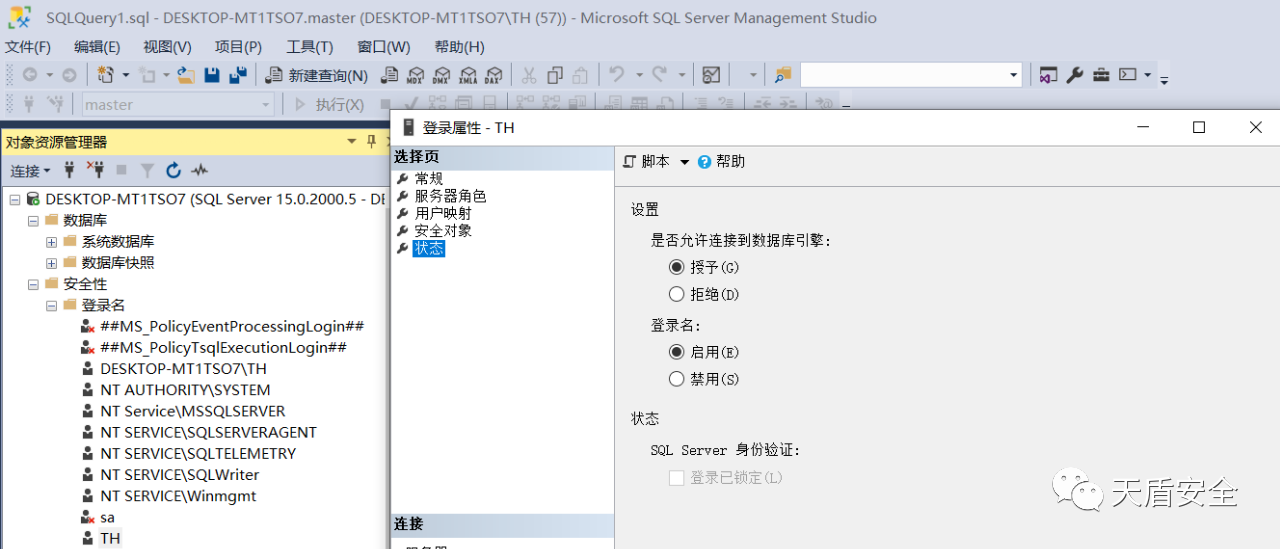1280x549 pixels.
Task: Click the MDX query icon
Action: 416,75
